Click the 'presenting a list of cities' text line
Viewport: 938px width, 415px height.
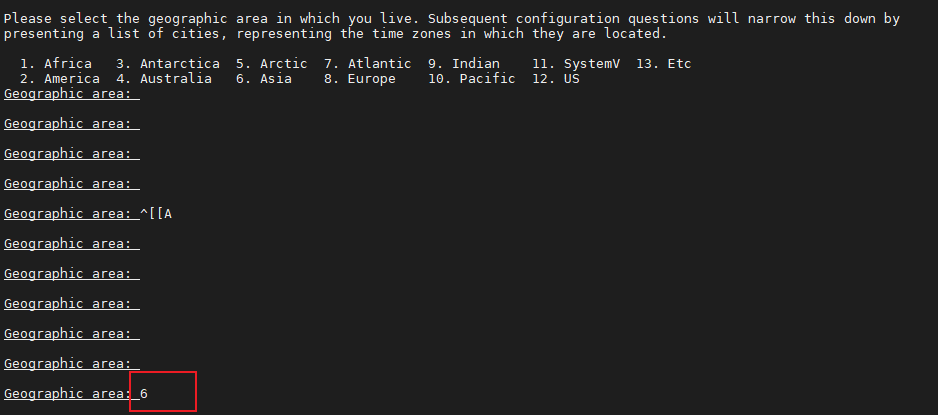(335, 33)
